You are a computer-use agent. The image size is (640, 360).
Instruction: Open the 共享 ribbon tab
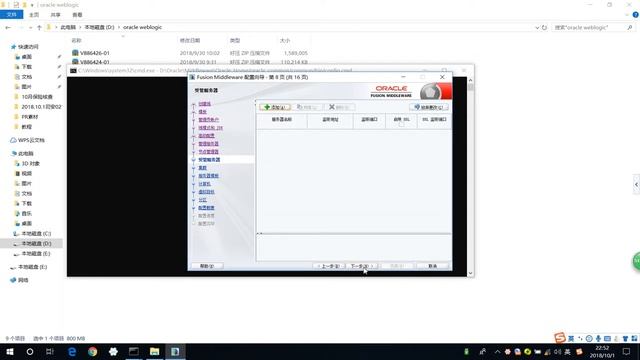coord(56,15)
